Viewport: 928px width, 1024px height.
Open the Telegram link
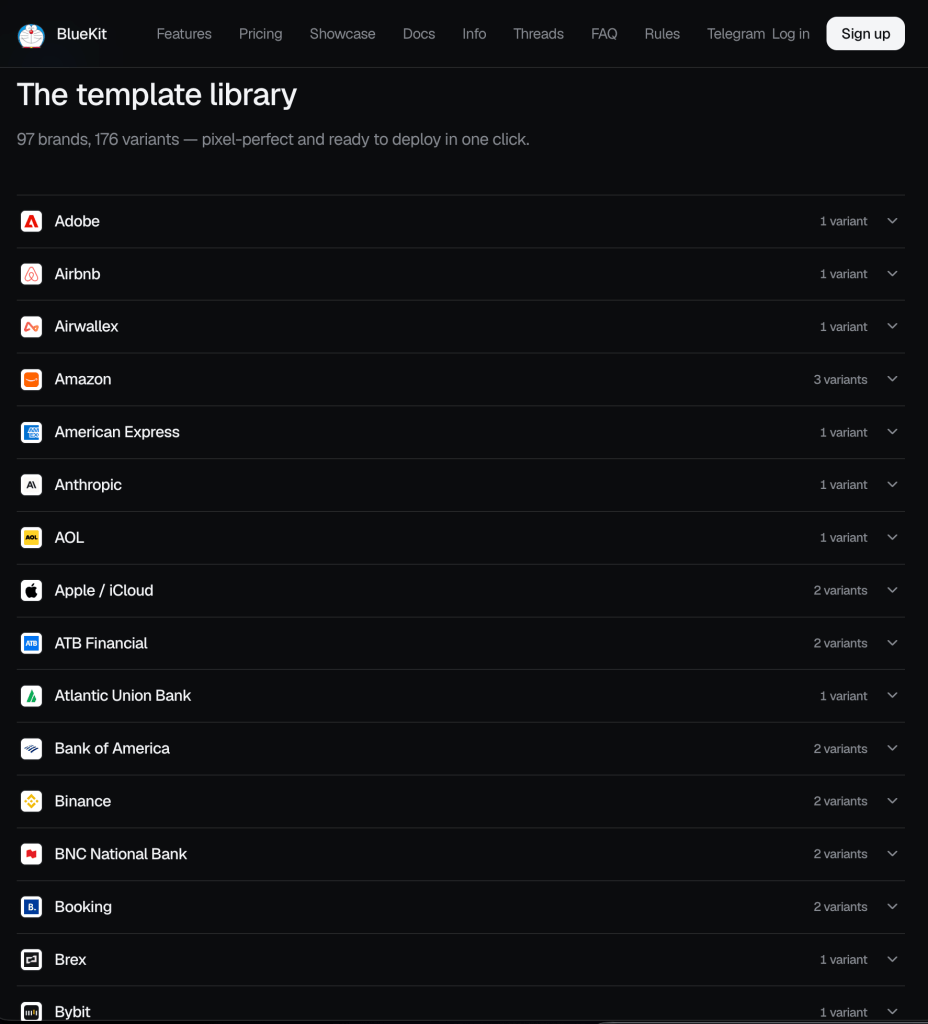(736, 34)
